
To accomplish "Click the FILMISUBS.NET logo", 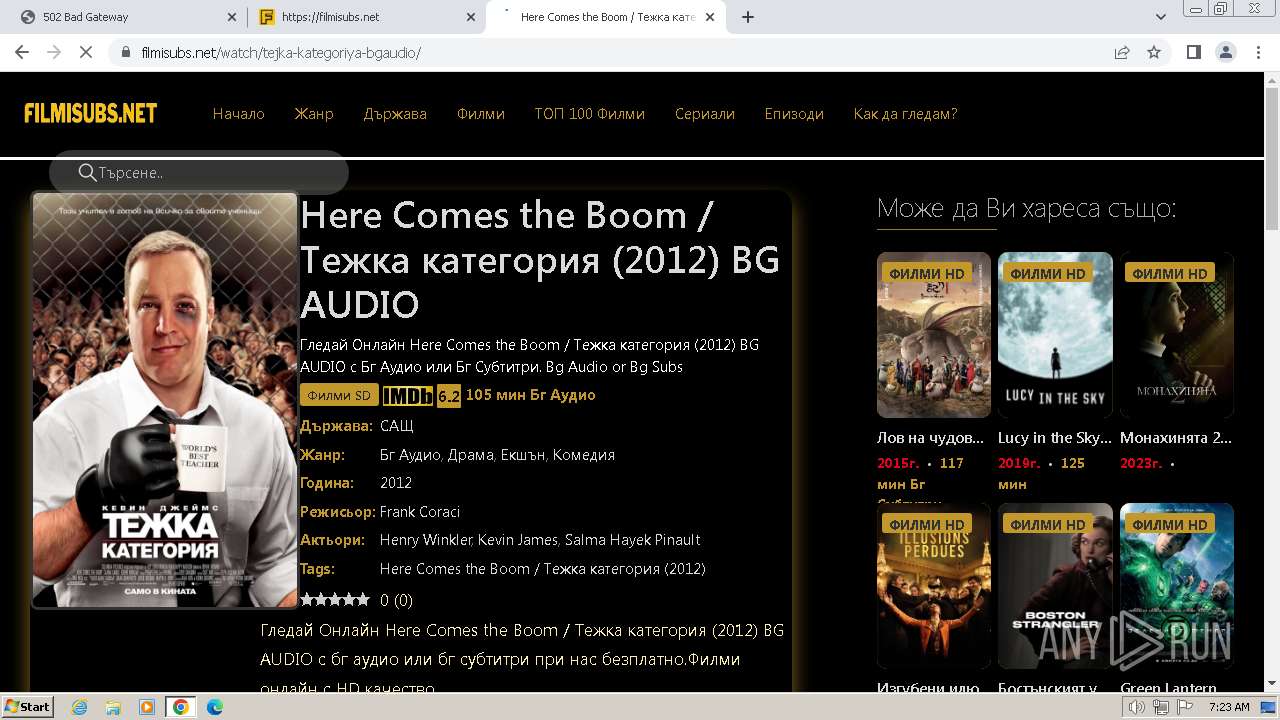I will [91, 113].
